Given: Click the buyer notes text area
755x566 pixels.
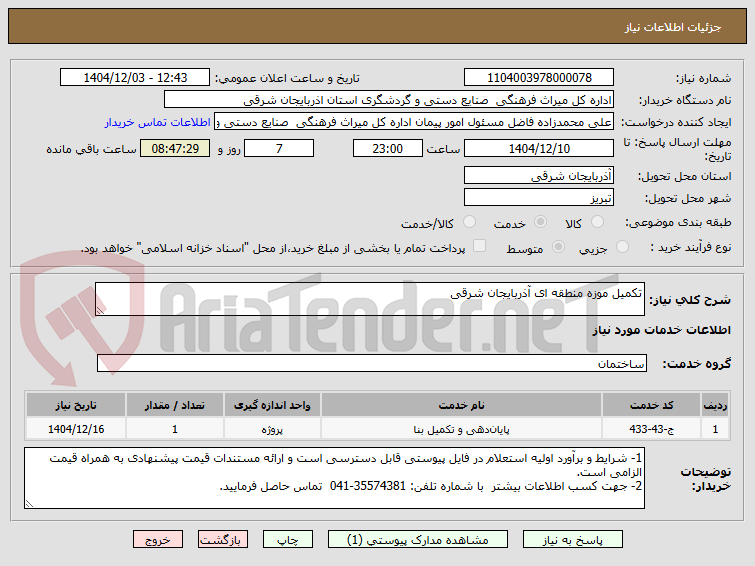Looking at the screenshot, I should [334, 478].
